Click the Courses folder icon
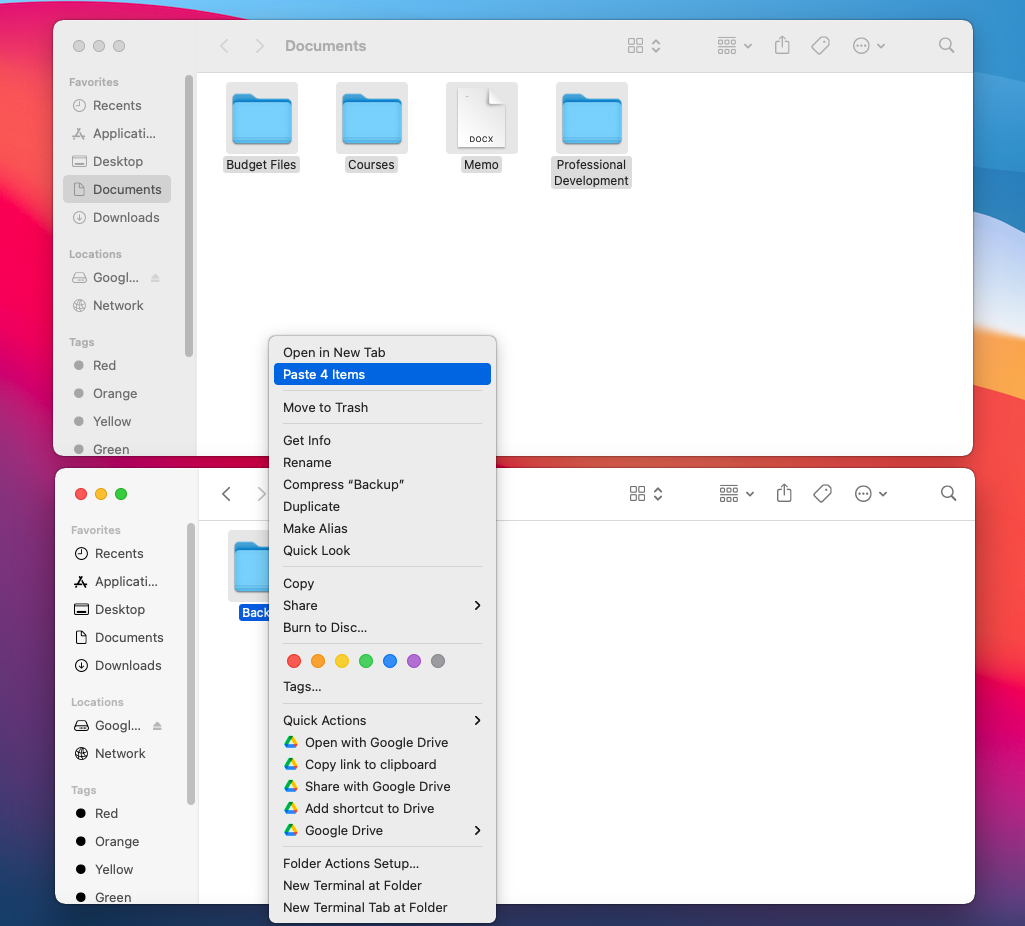Image resolution: width=1025 pixels, height=926 pixels. pos(371,120)
